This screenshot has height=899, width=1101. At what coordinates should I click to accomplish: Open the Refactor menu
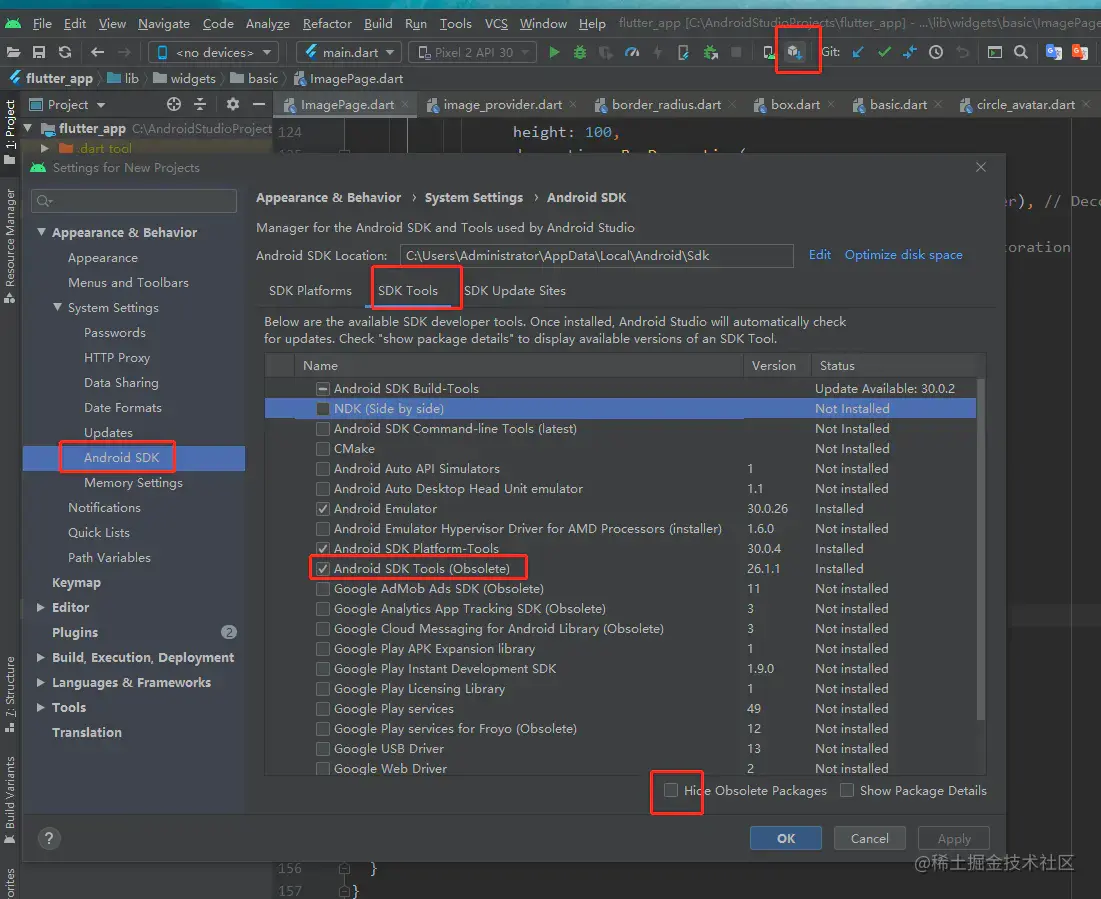pyautogui.click(x=327, y=24)
